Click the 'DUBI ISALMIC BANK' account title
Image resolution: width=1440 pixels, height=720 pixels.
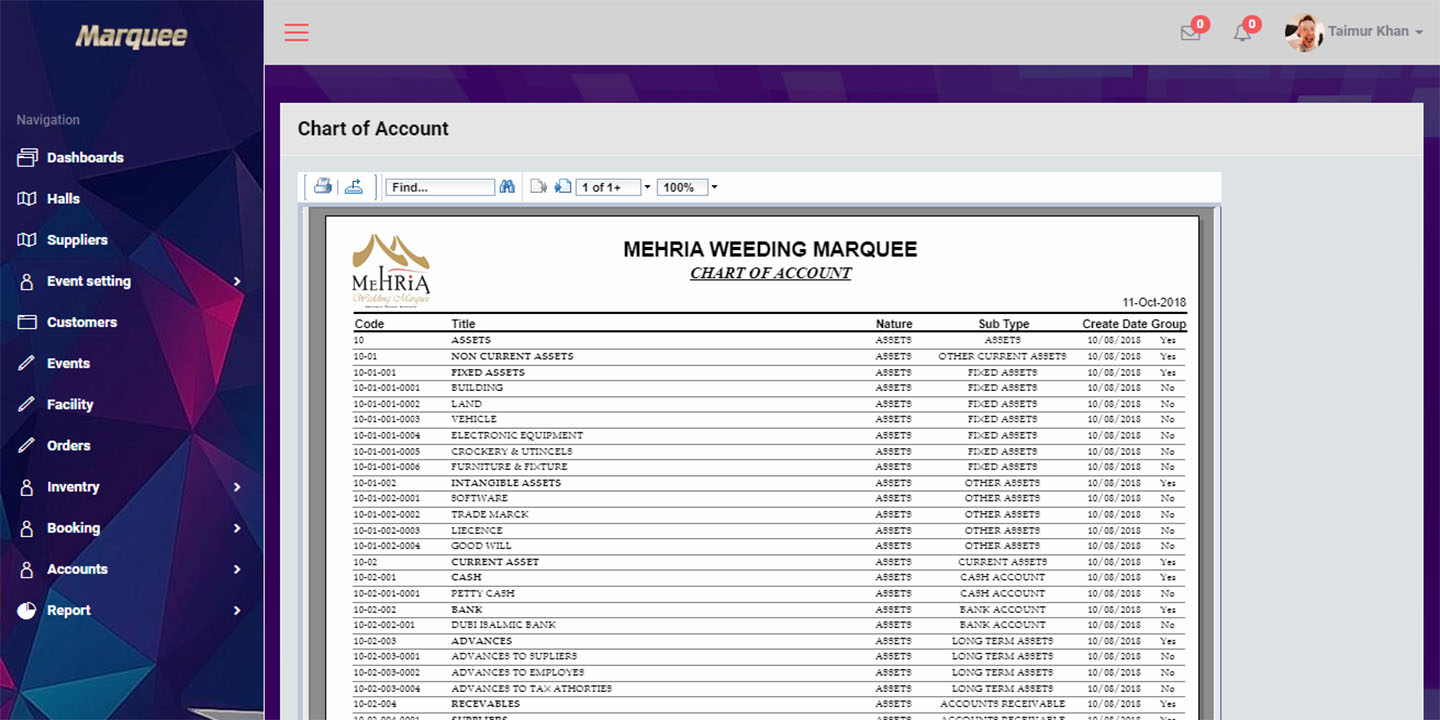point(504,625)
